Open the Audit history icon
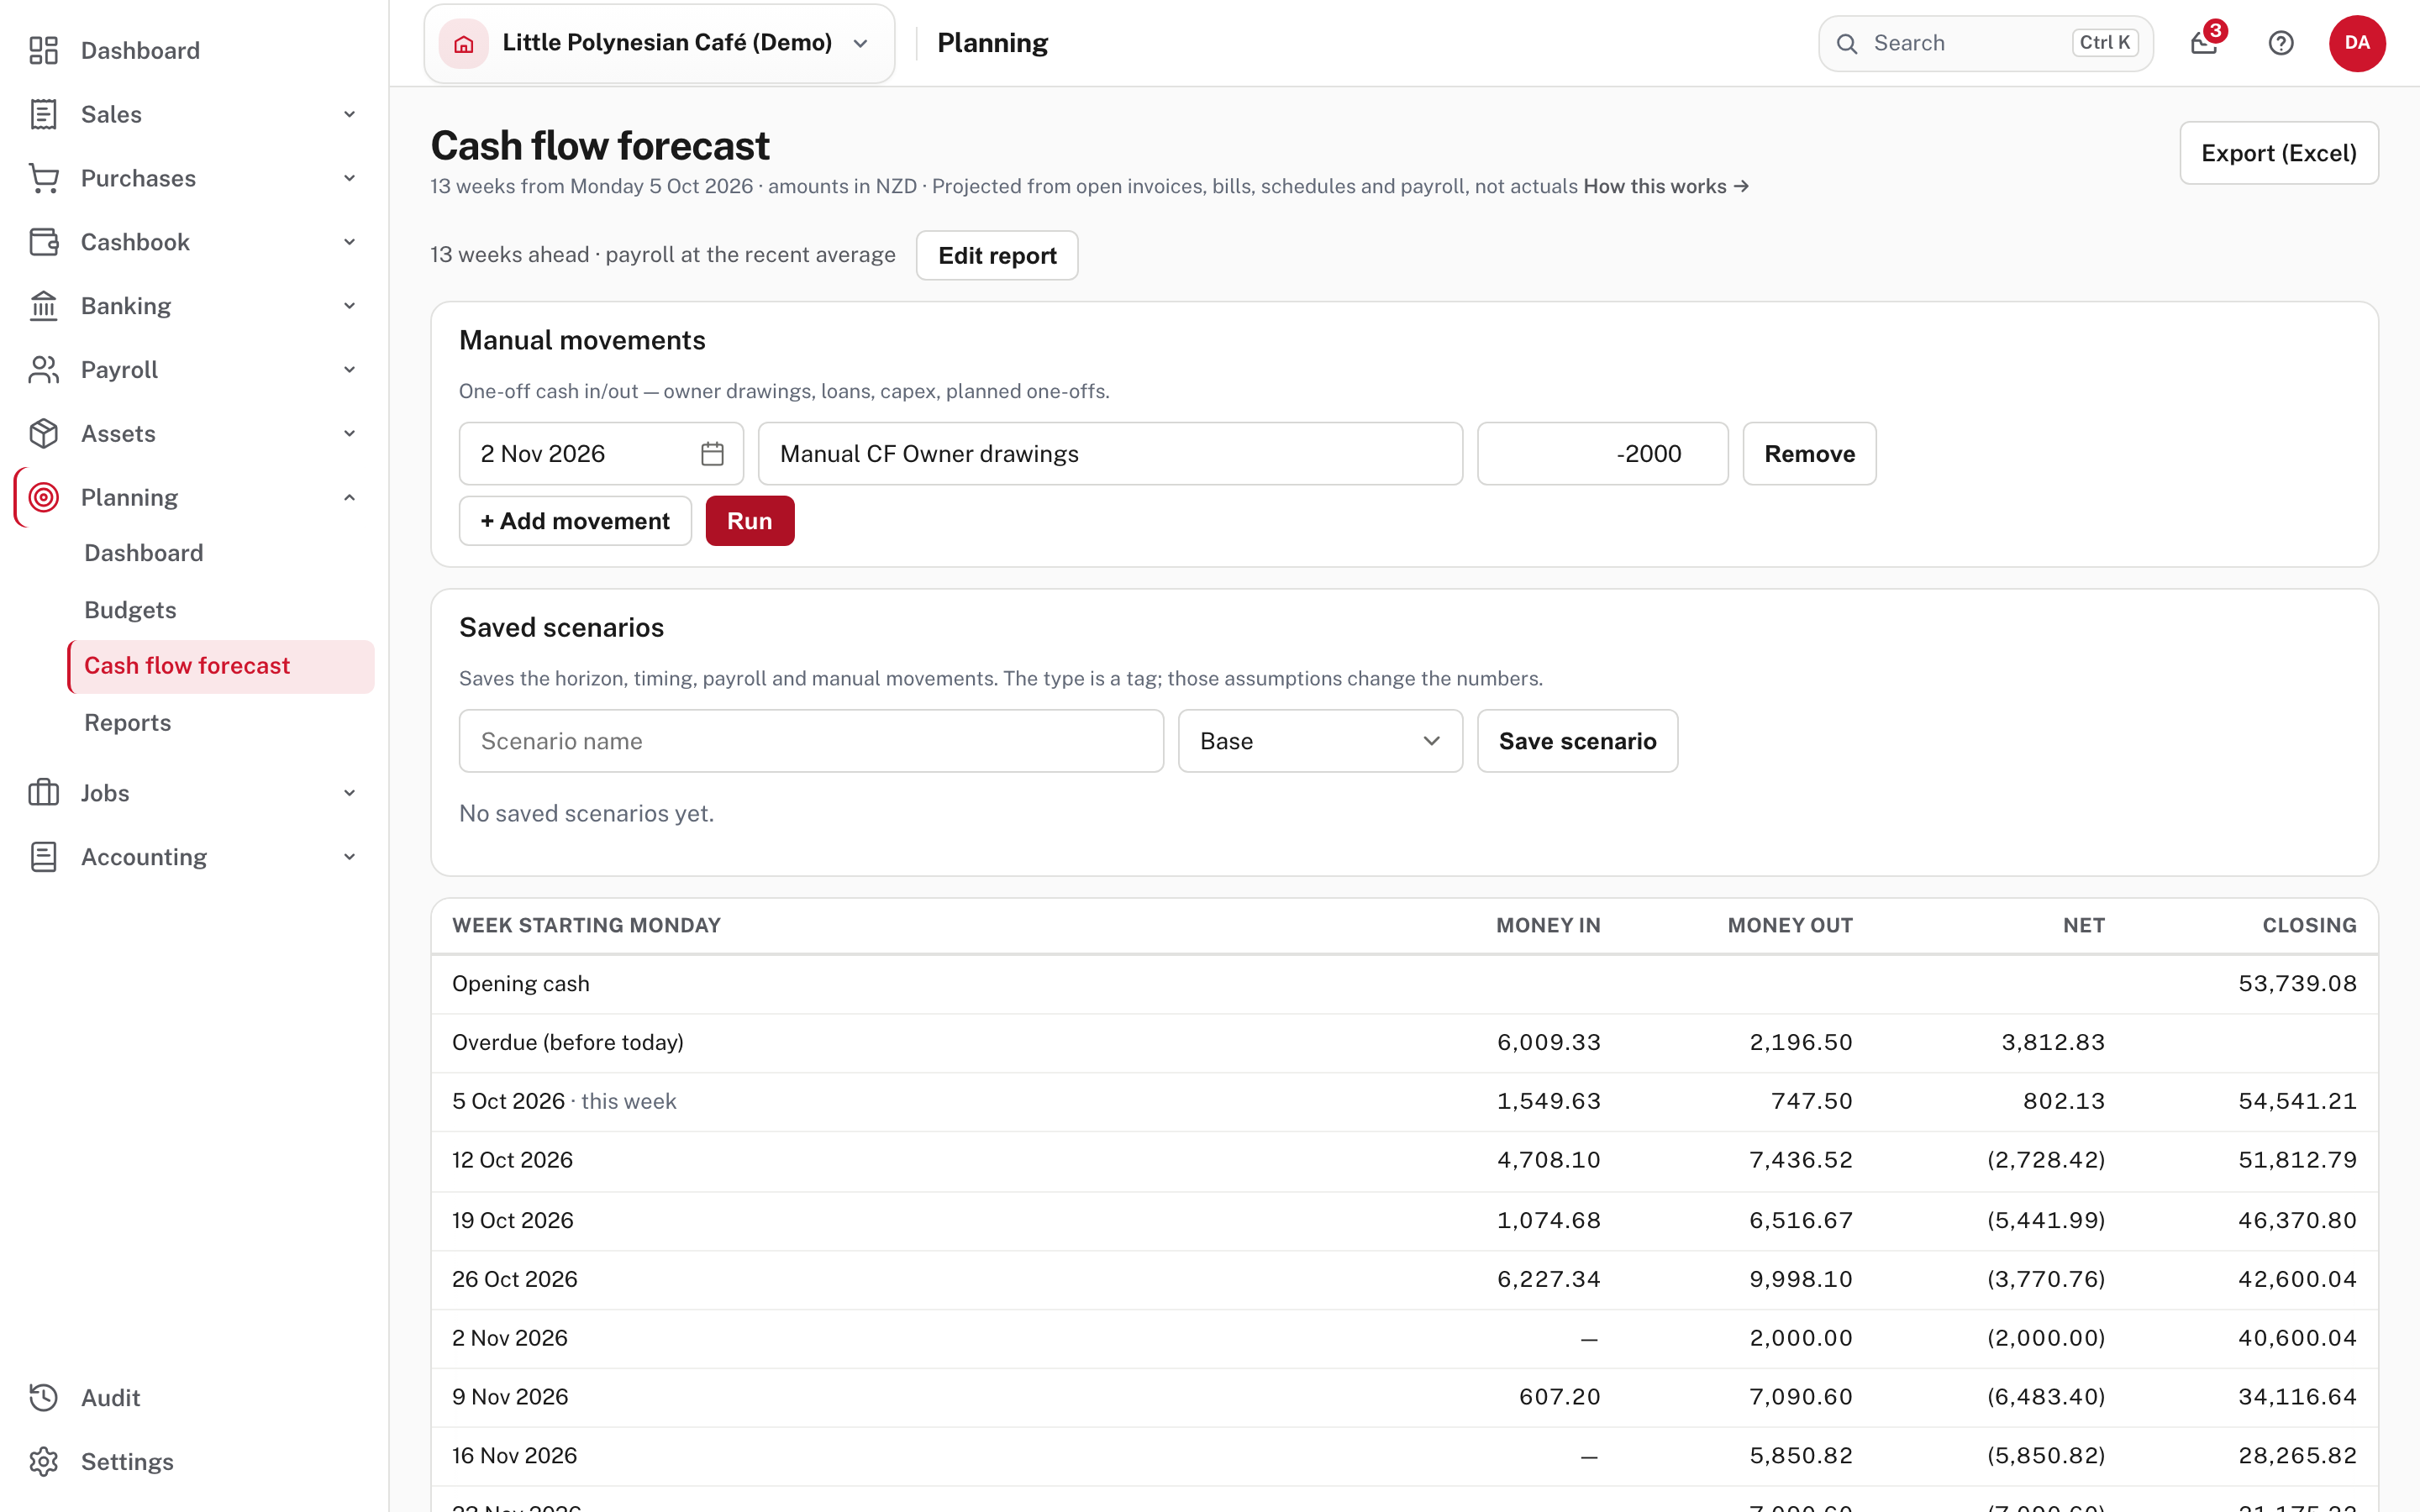The image size is (2420, 1512). (x=43, y=1398)
